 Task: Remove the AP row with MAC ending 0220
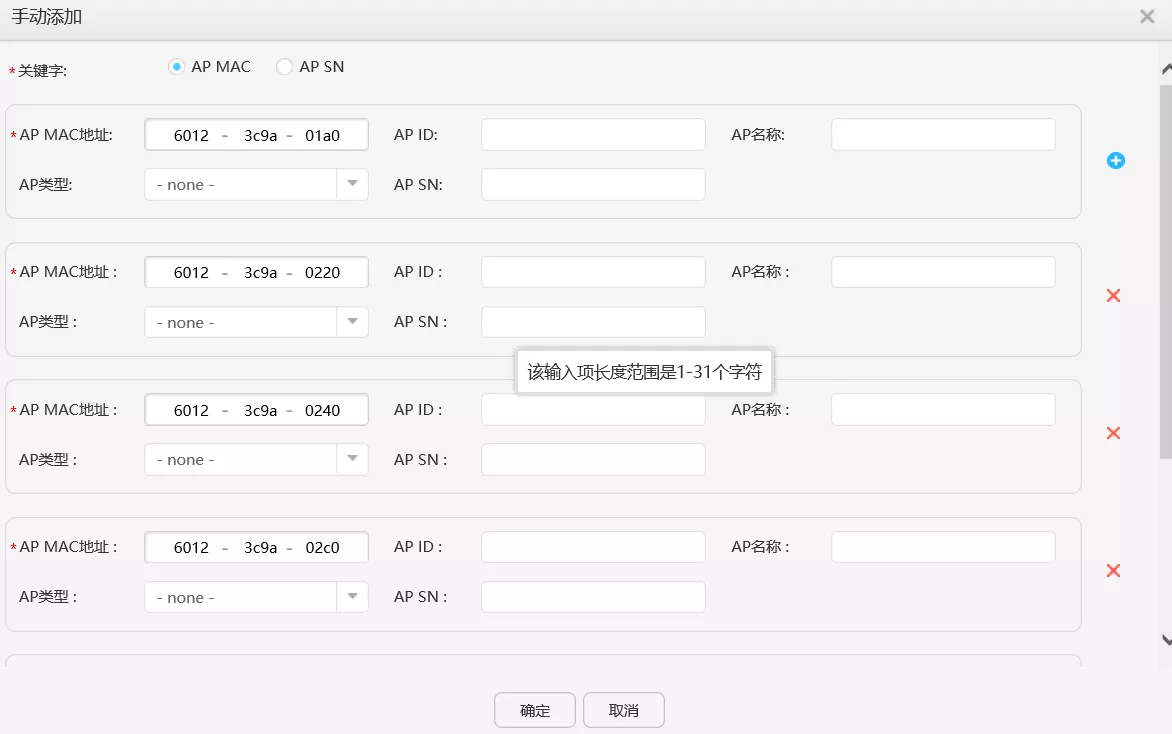coord(1113,296)
